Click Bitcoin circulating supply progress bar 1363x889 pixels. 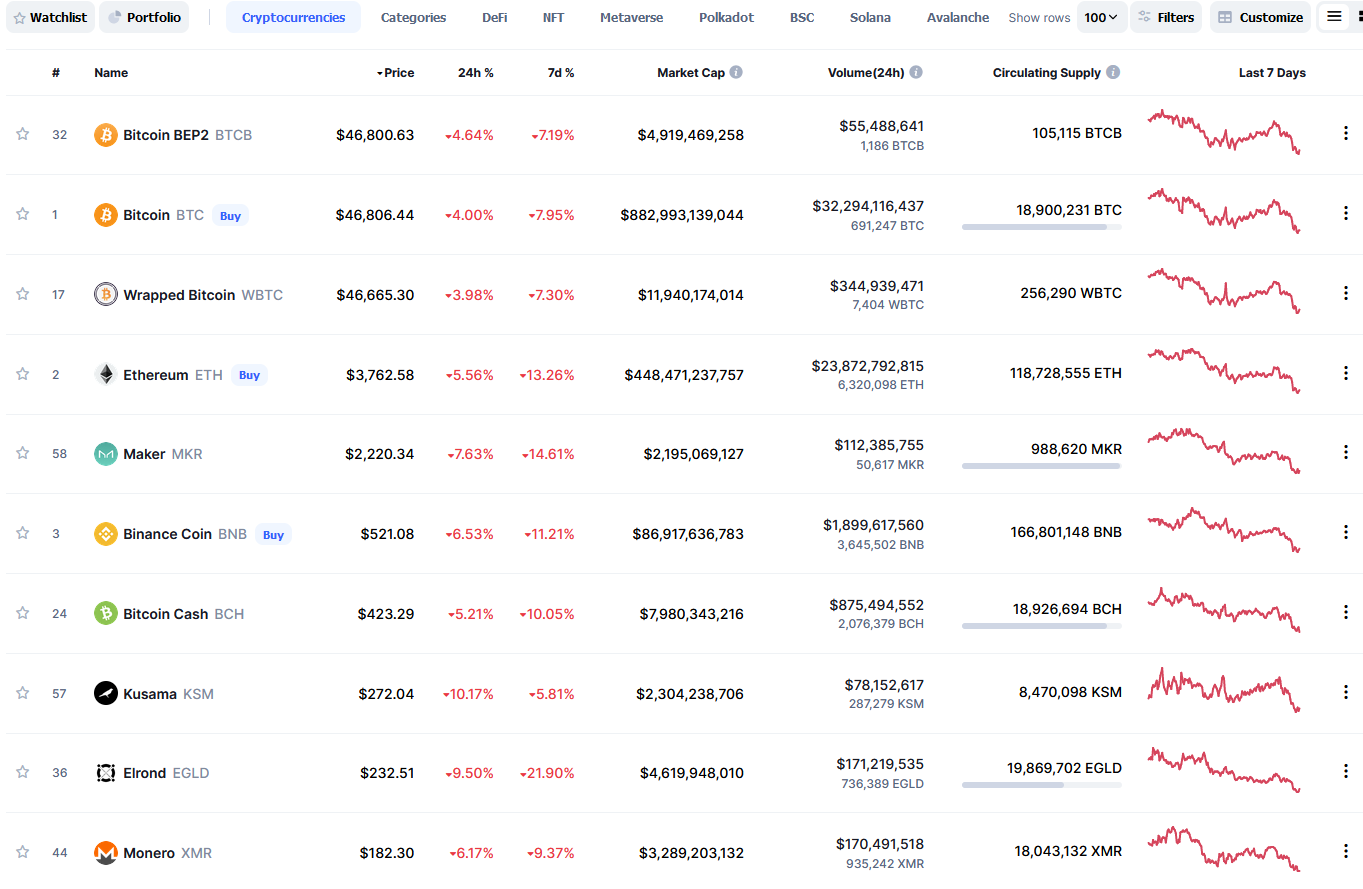click(x=1042, y=227)
